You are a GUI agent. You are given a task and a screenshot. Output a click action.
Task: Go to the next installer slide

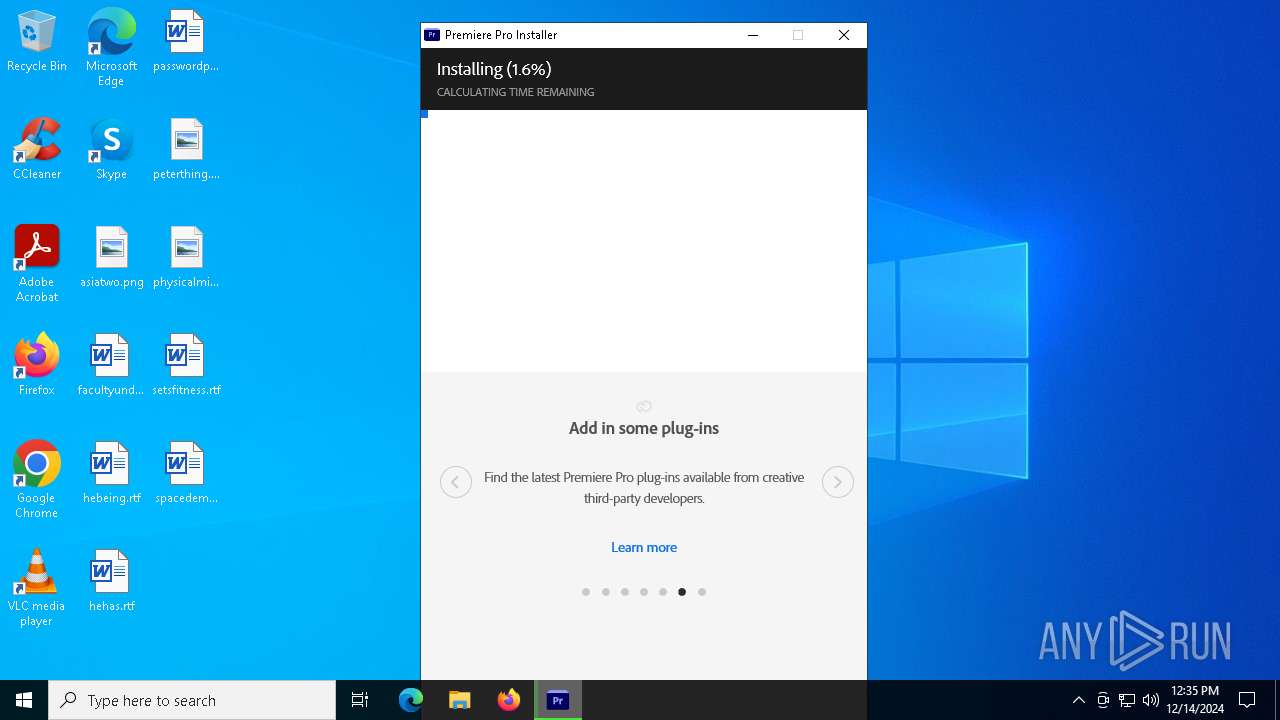pos(838,482)
